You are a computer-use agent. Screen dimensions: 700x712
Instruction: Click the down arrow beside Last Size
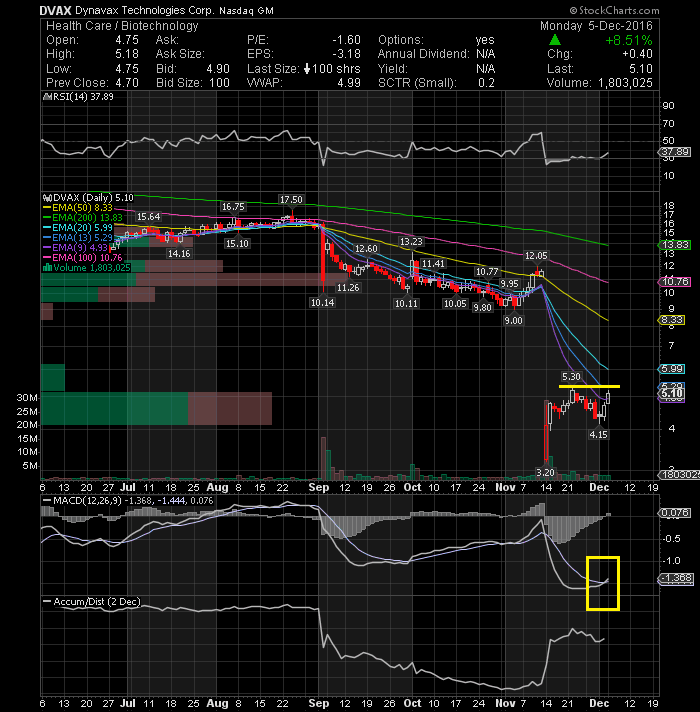pyautogui.click(x=307, y=69)
